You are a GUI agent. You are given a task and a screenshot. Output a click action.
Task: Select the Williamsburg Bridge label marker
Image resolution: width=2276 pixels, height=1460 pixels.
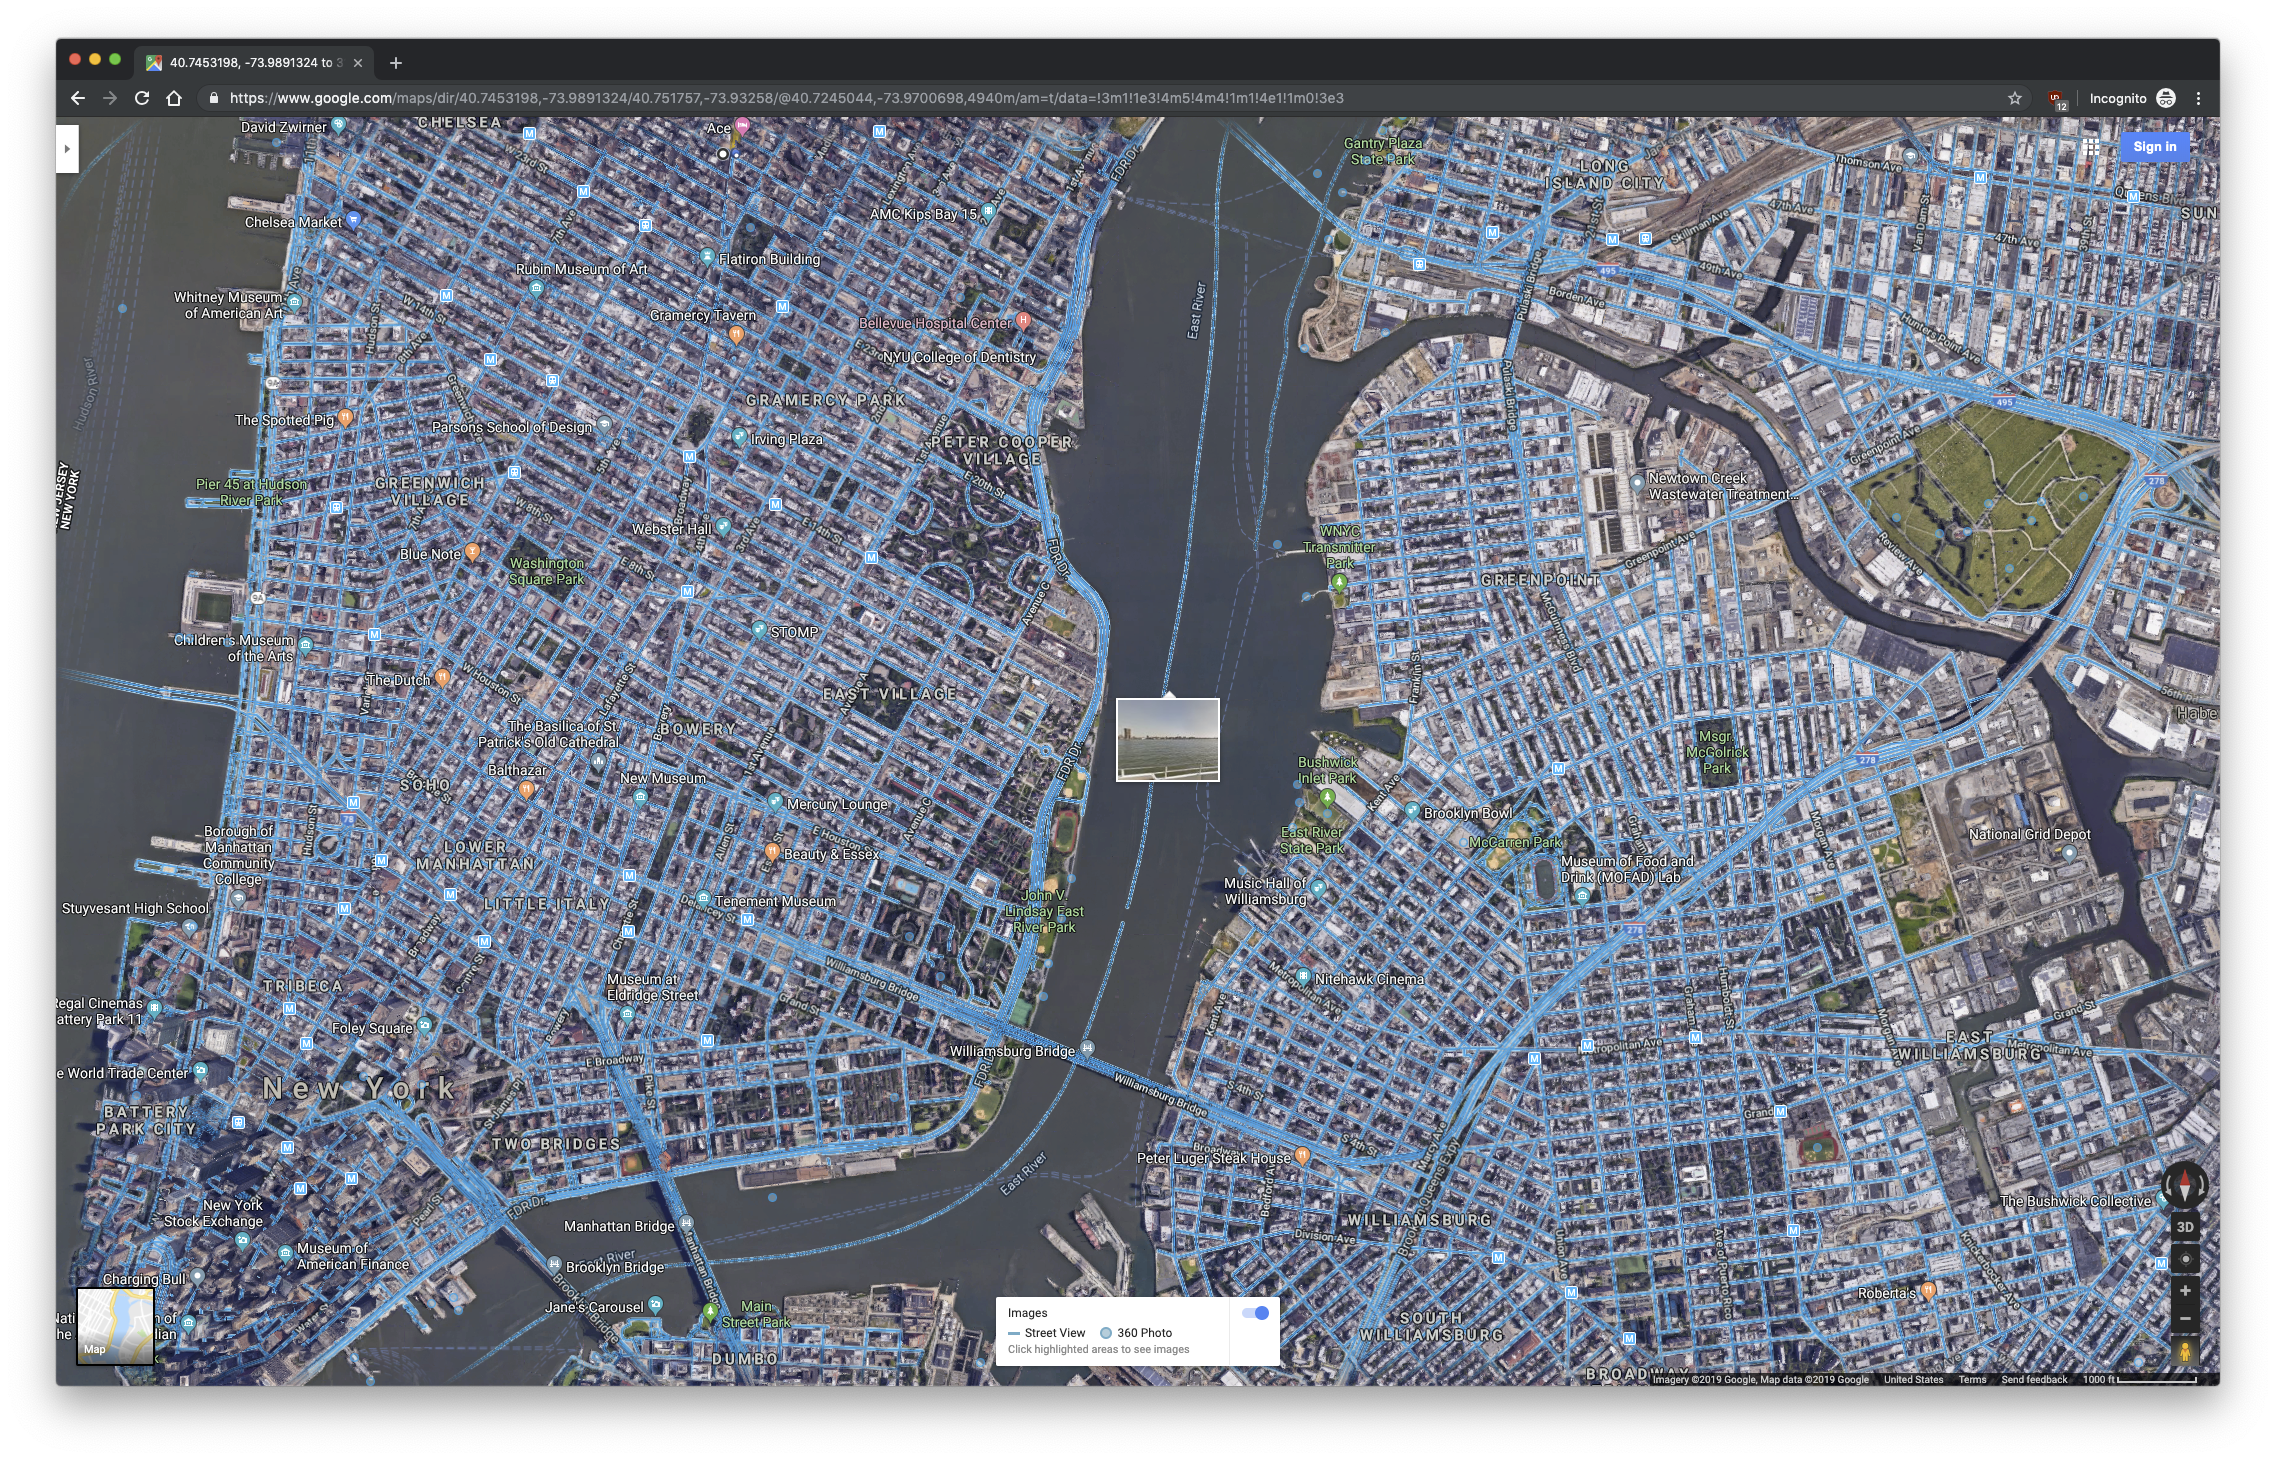pos(1087,1049)
